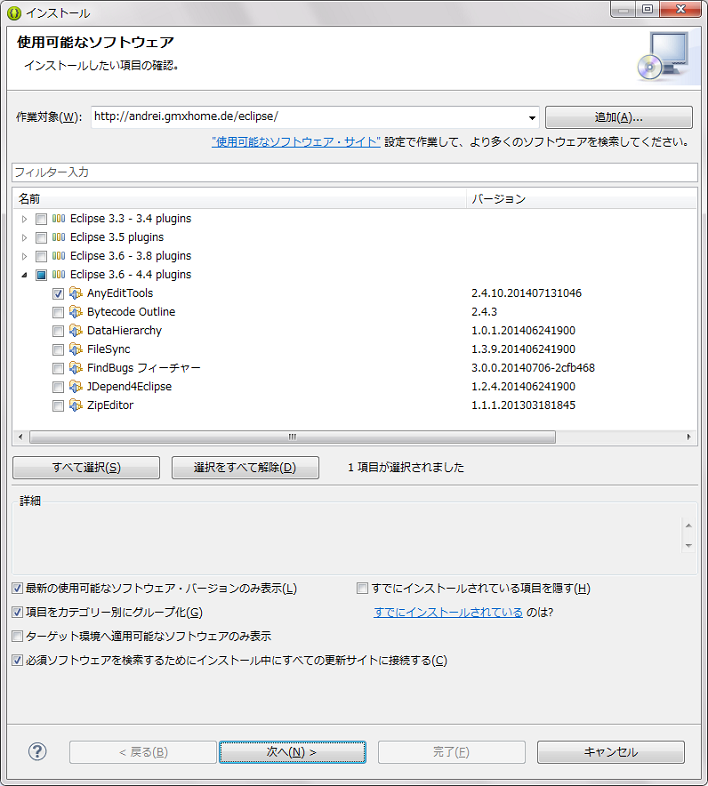Click the バージョン column header

[x=582, y=199]
